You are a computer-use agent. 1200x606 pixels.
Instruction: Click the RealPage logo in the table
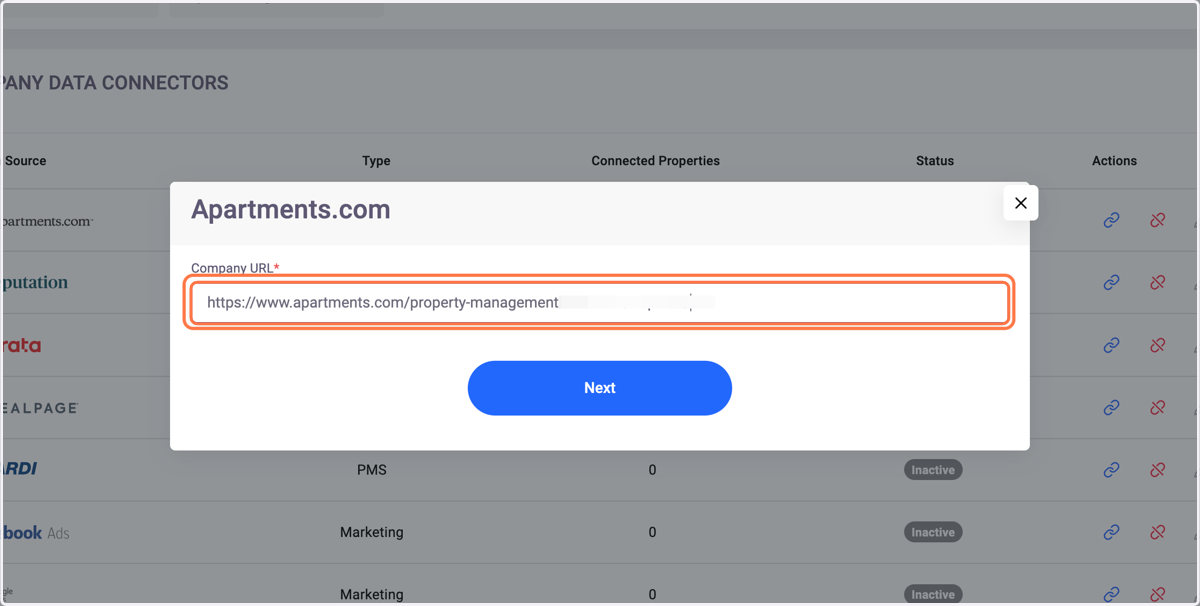point(40,408)
